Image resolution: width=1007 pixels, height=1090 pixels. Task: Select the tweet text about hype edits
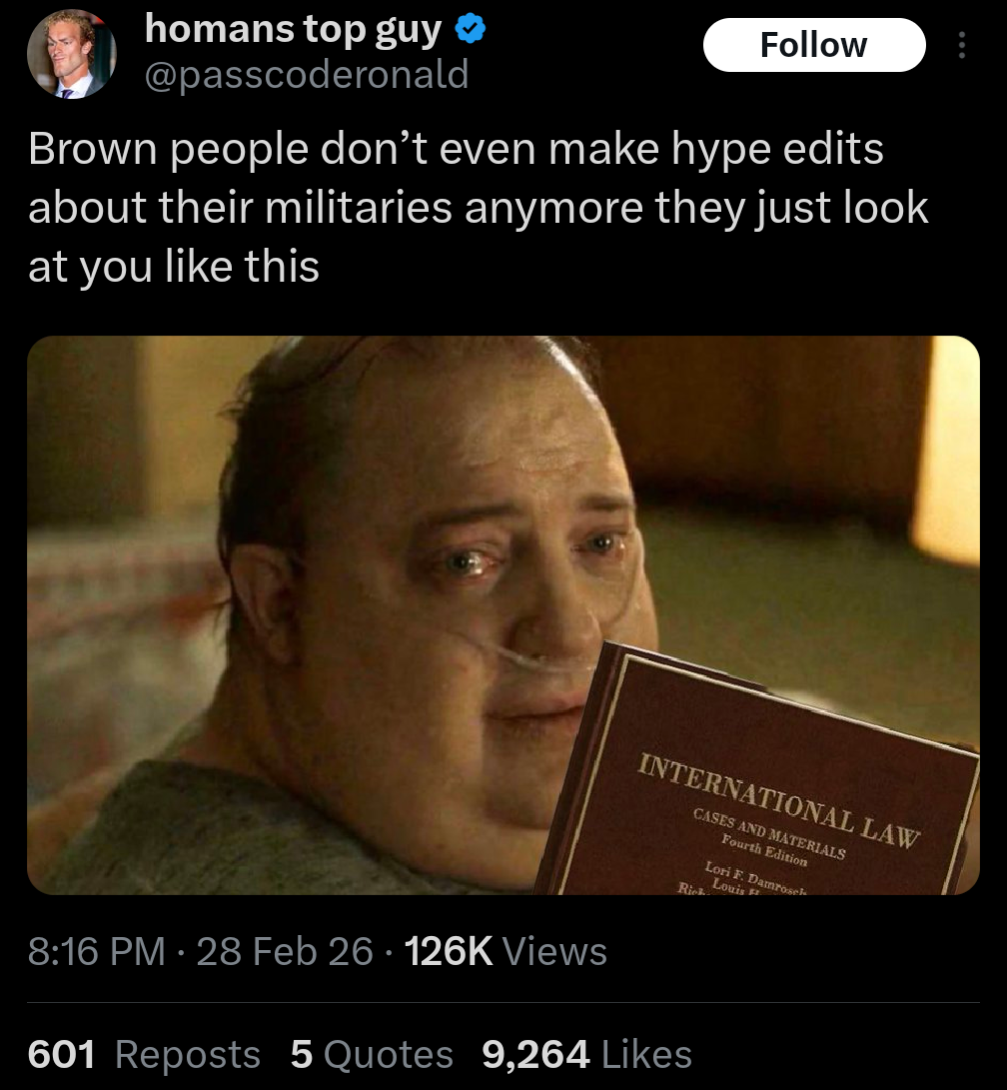[477, 207]
